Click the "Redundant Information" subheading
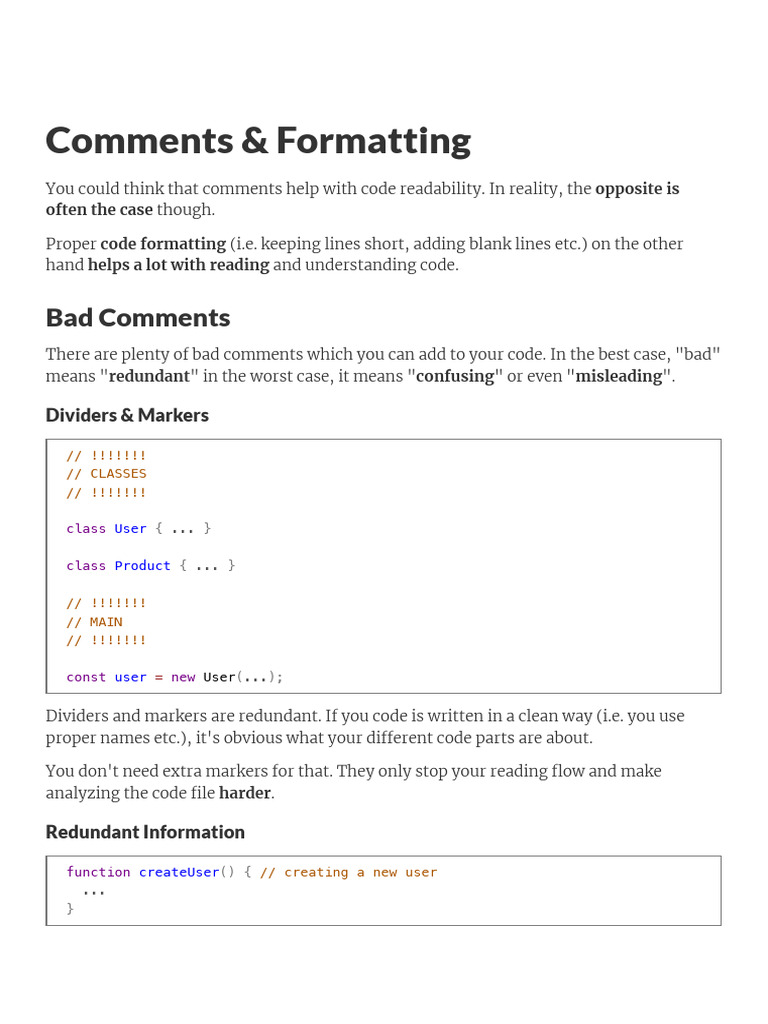Screen dimensions: 768x1024 pos(145,832)
